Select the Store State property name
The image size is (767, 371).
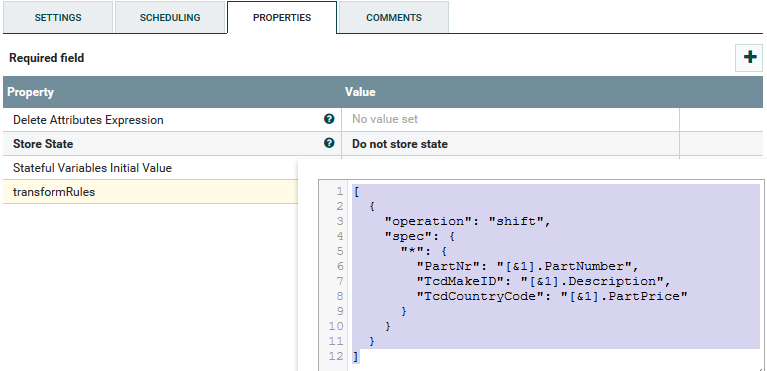coord(43,144)
